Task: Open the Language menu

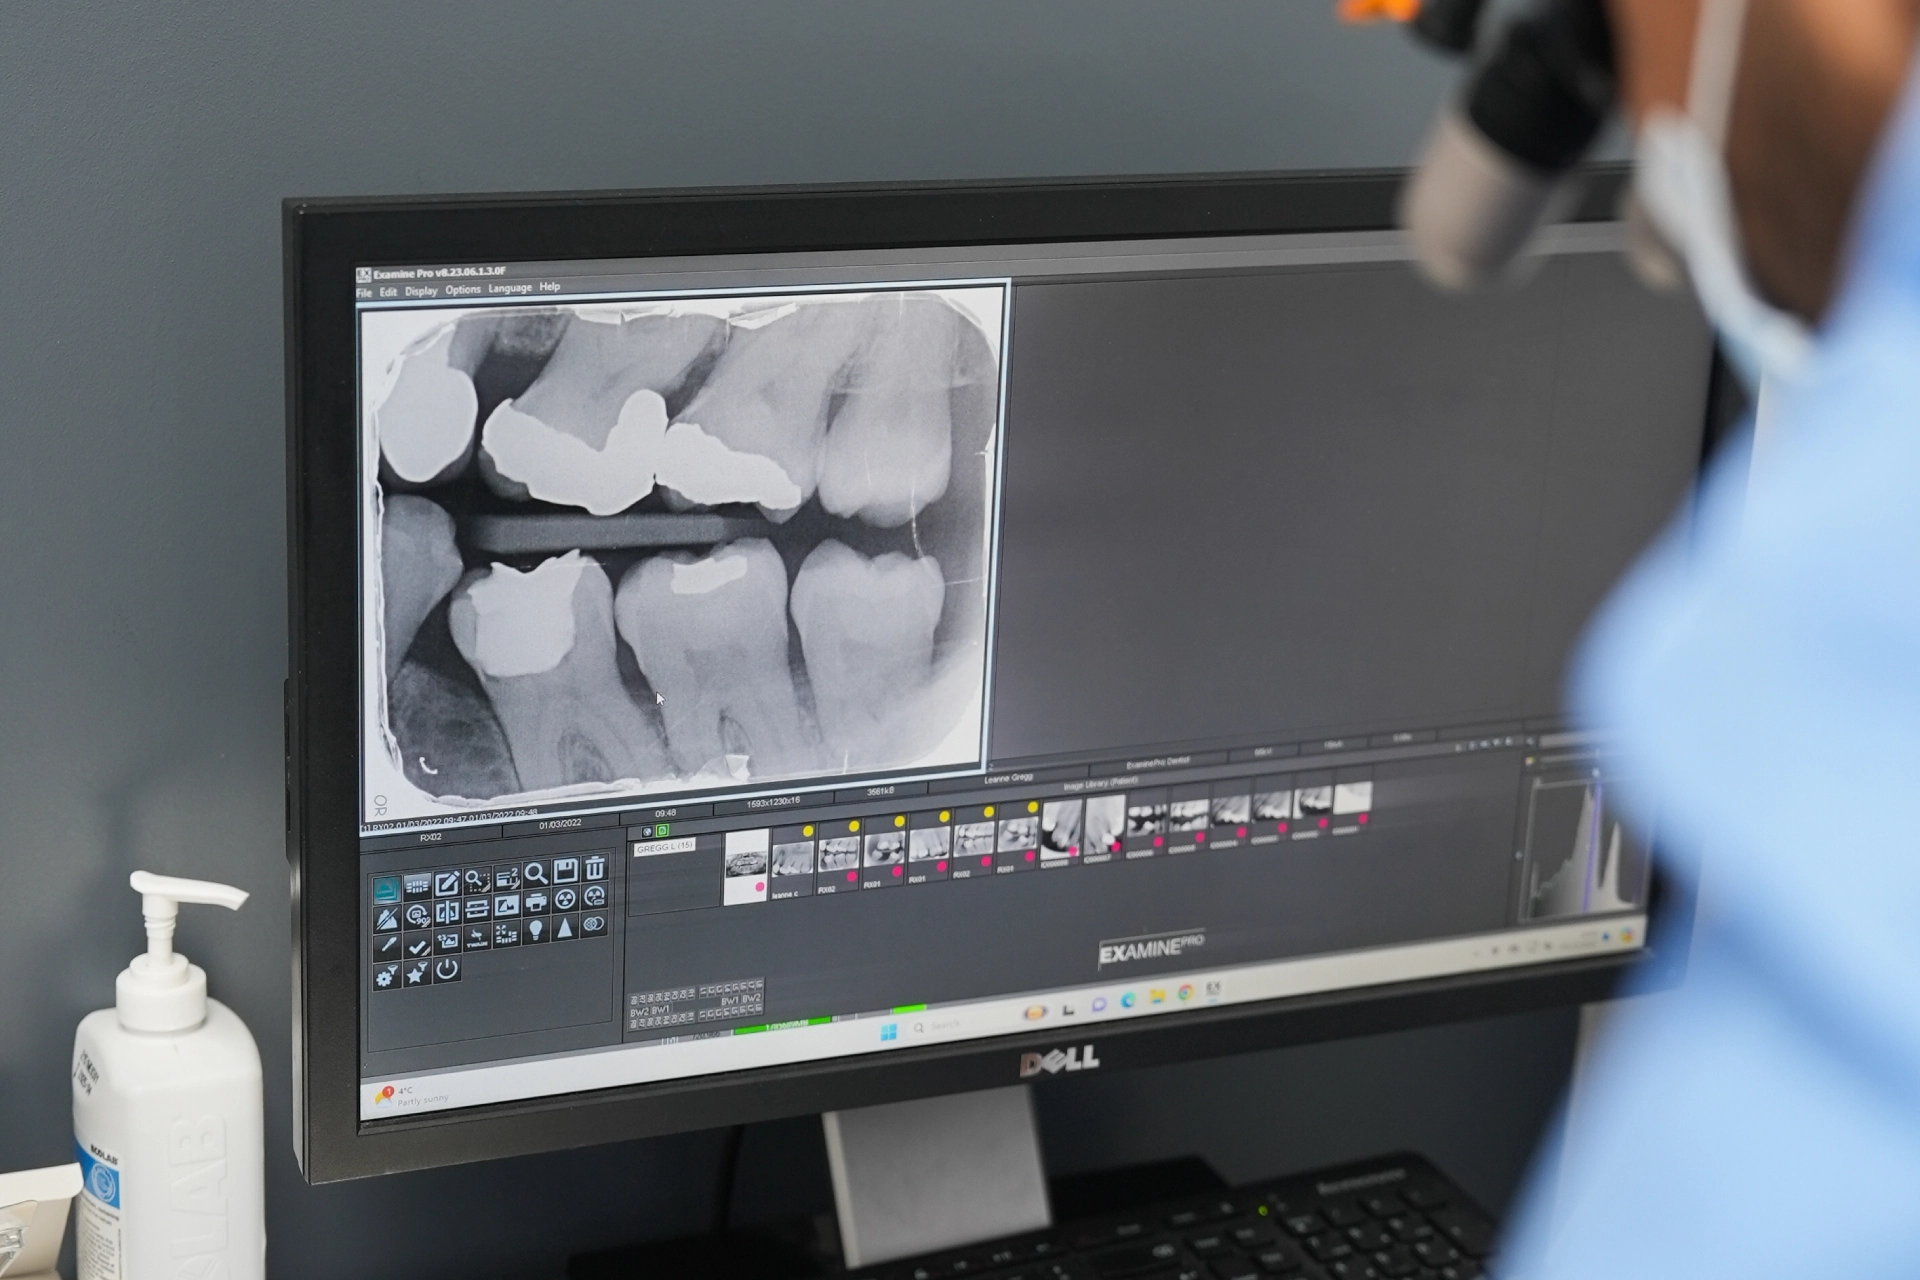Action: pos(510,288)
